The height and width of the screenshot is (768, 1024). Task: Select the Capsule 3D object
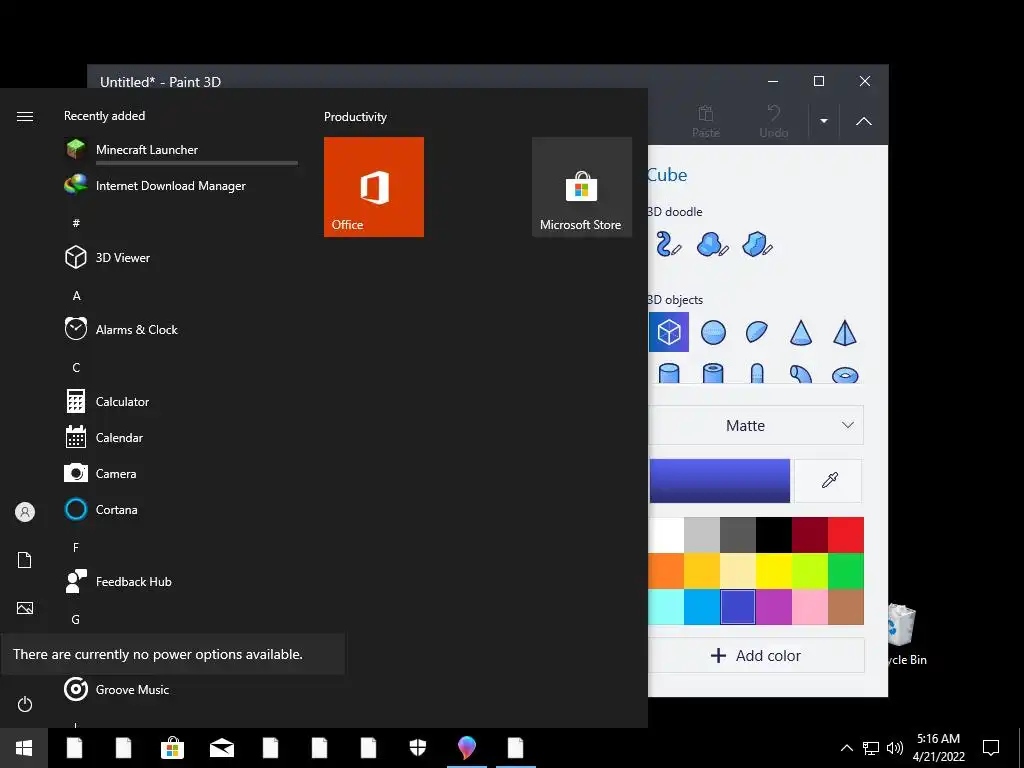pos(757,373)
